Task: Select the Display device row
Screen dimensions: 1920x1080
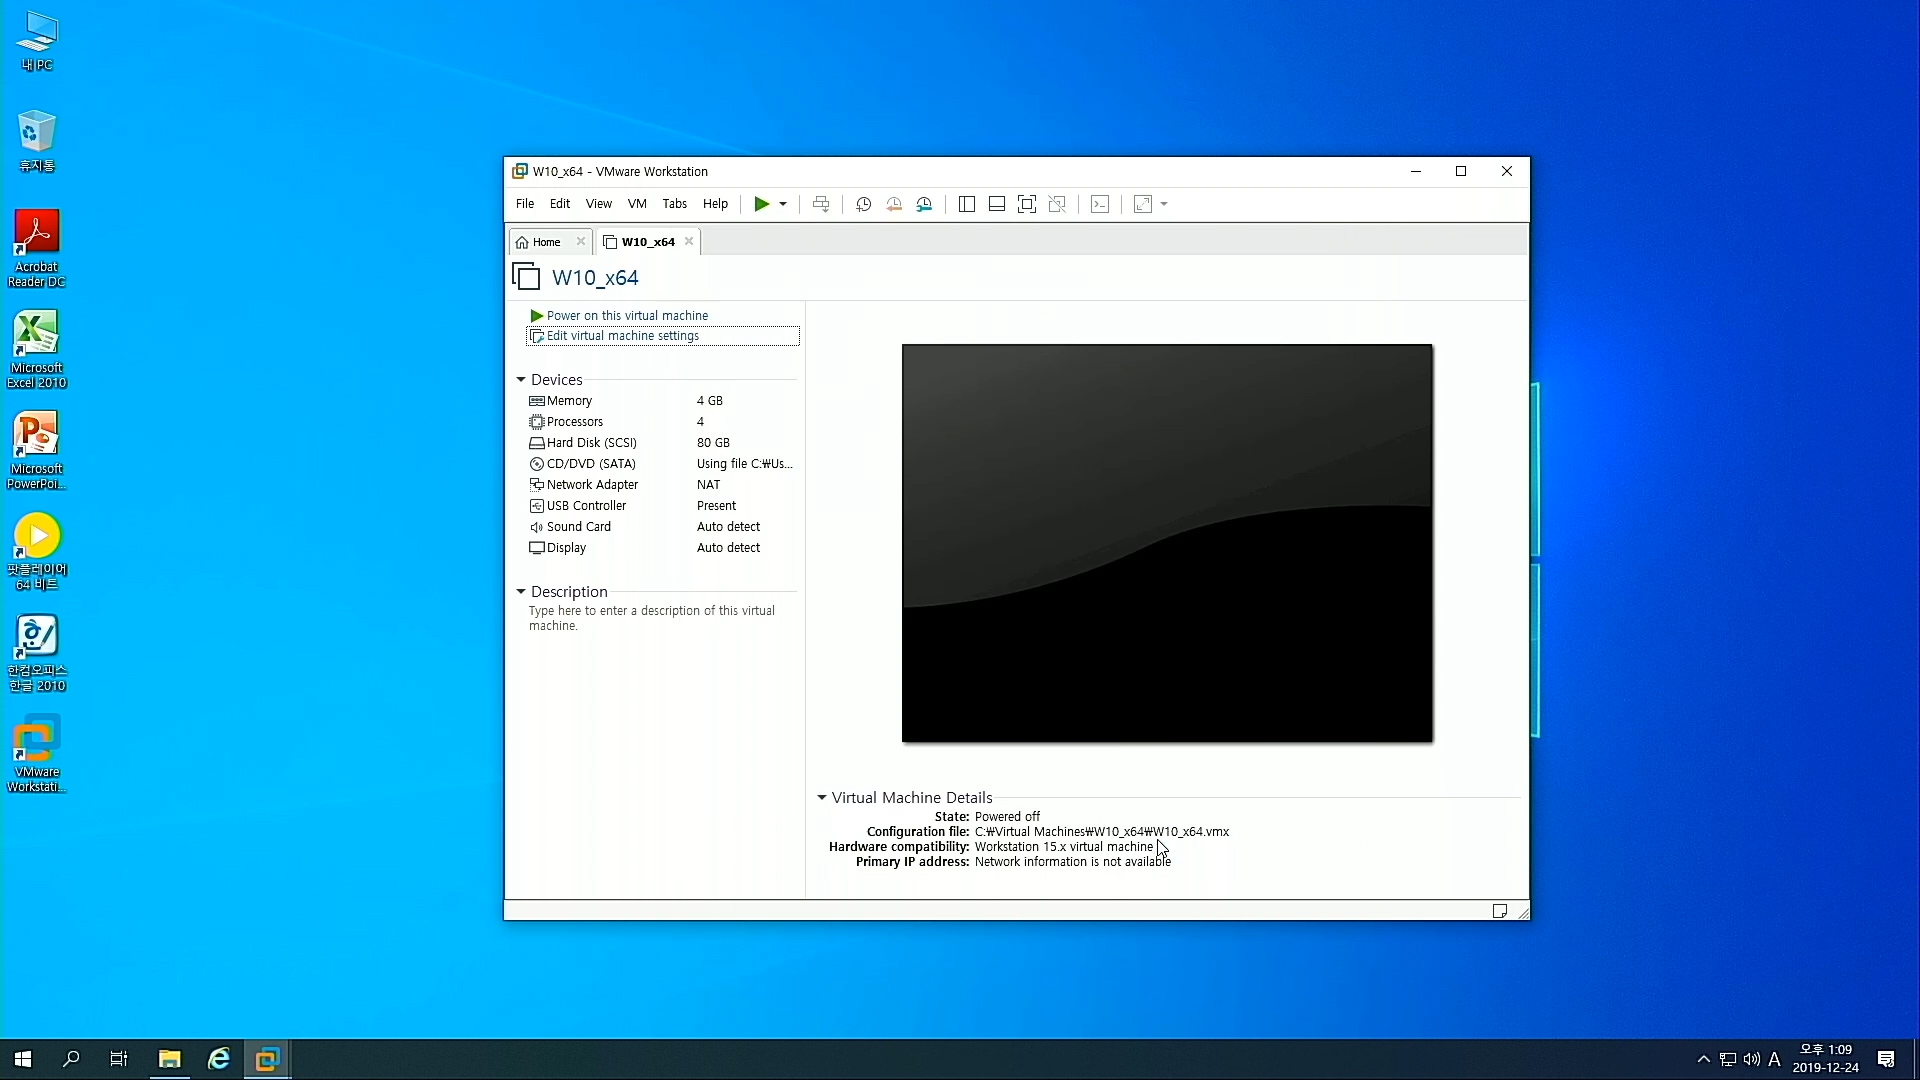Action: pyautogui.click(x=661, y=548)
